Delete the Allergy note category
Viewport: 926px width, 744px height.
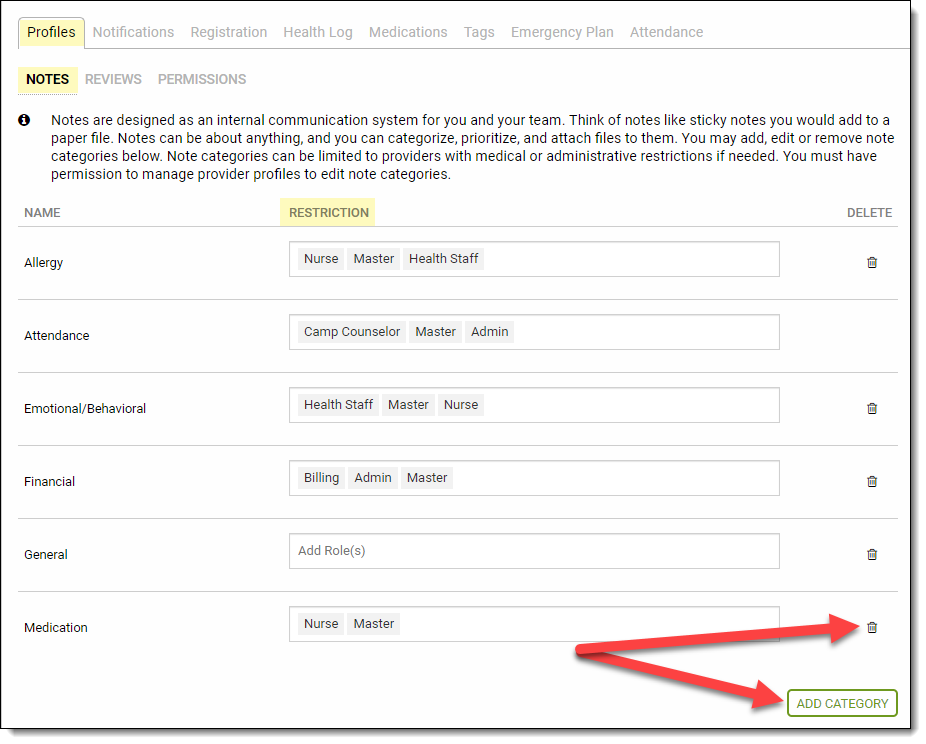coord(872,262)
